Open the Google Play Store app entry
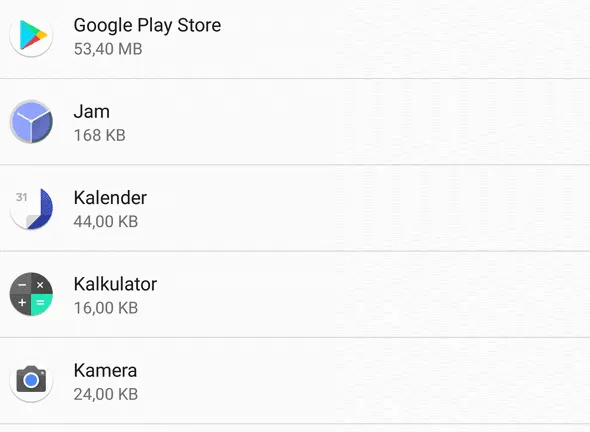The image size is (590, 432). click(x=147, y=25)
